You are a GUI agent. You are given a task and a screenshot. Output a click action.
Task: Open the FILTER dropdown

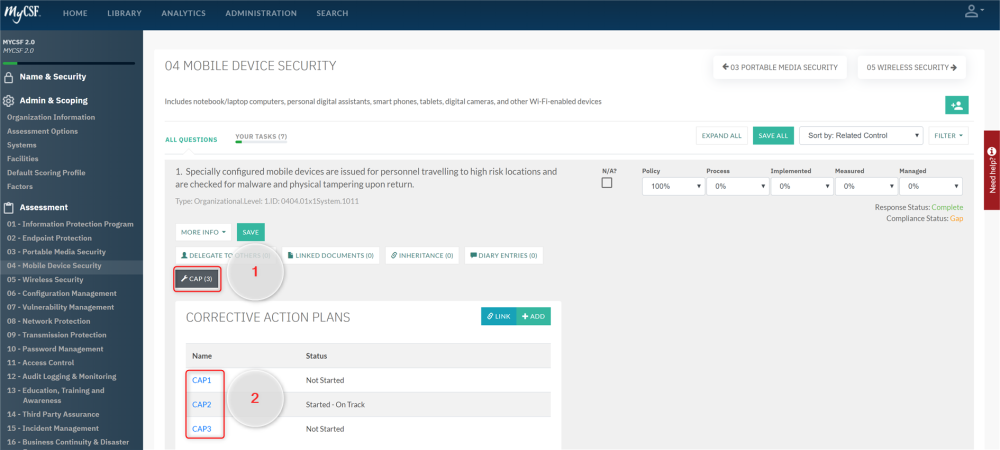pos(948,135)
